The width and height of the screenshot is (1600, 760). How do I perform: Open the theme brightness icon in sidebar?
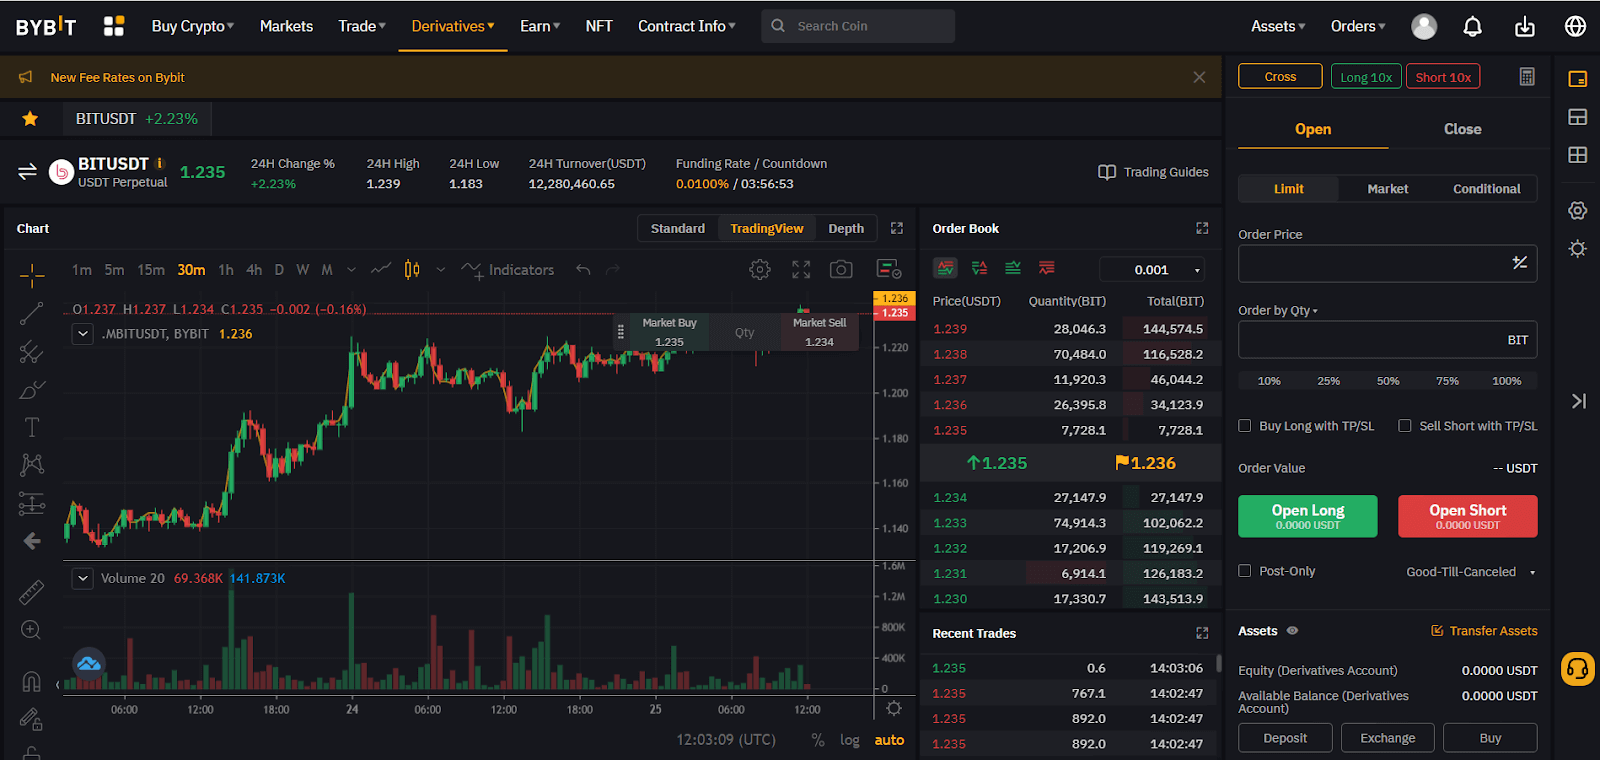1578,249
